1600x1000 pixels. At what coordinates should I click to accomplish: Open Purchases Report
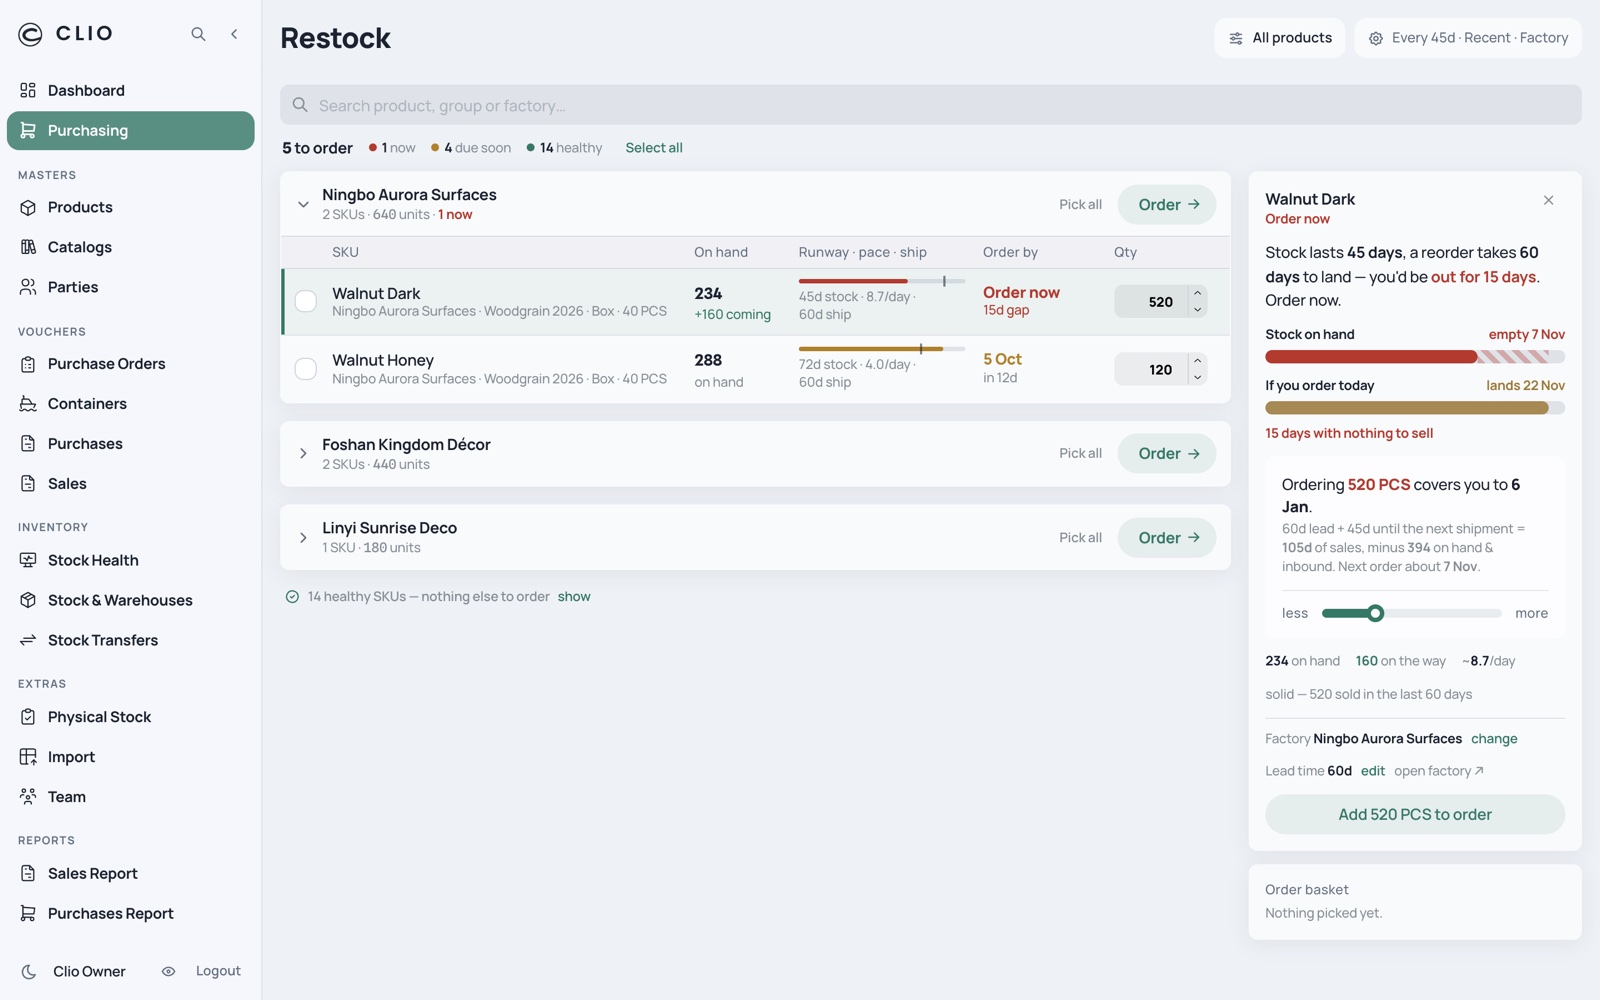[130, 913]
